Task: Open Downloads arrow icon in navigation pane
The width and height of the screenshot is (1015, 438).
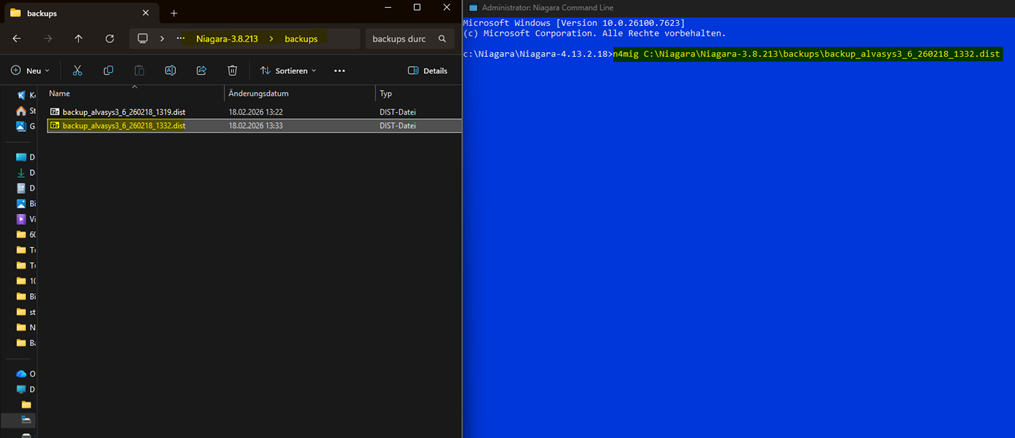Action: [x=21, y=173]
